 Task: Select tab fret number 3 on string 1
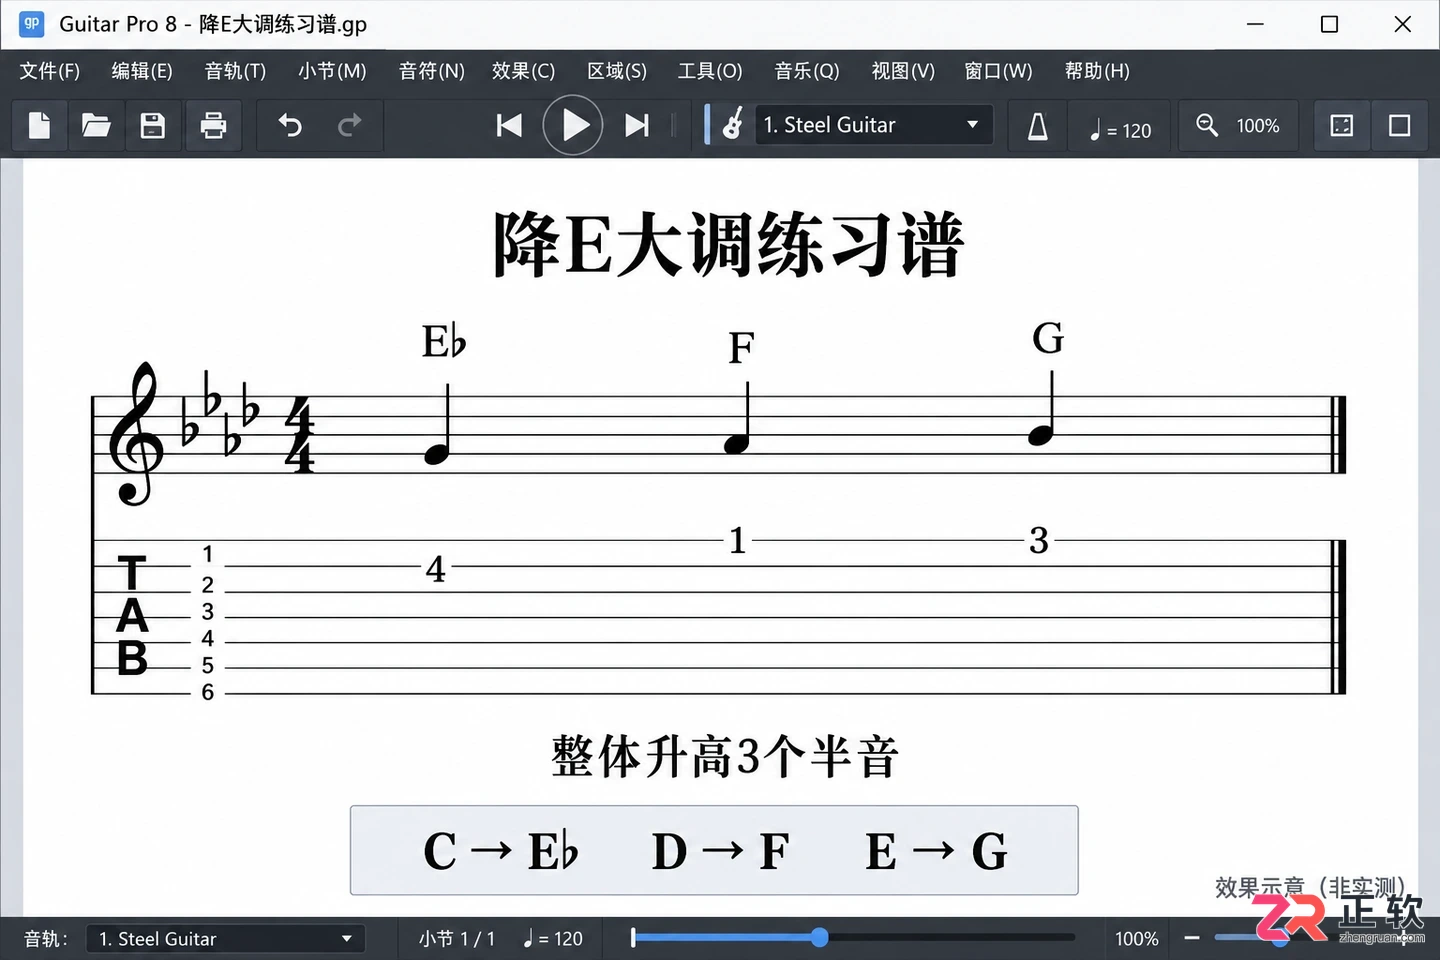(x=1039, y=541)
